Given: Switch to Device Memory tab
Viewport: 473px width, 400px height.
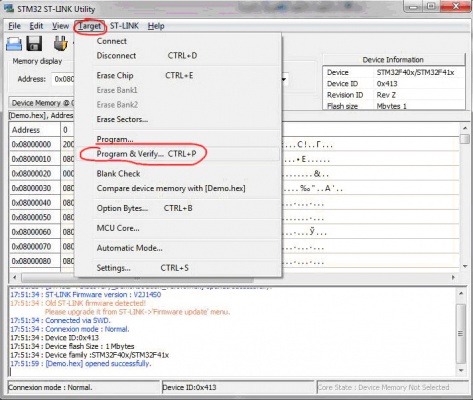Looking at the screenshot, I should [41, 103].
